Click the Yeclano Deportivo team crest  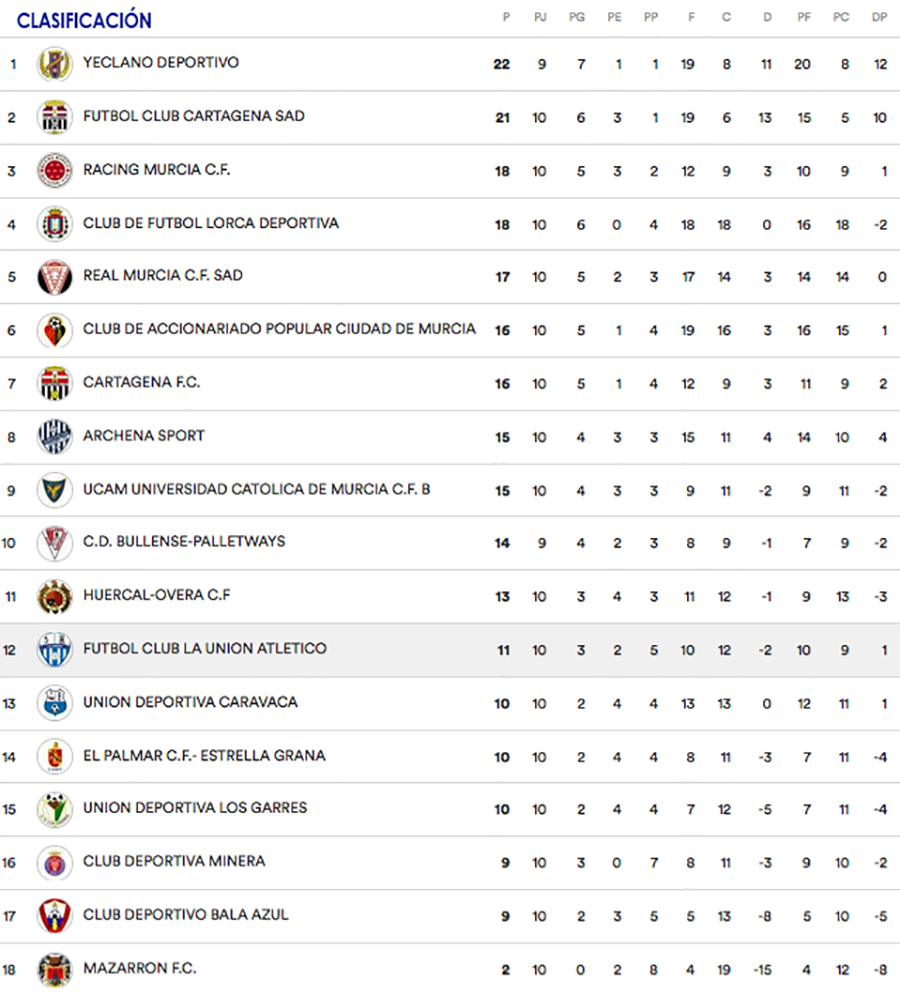[54, 64]
